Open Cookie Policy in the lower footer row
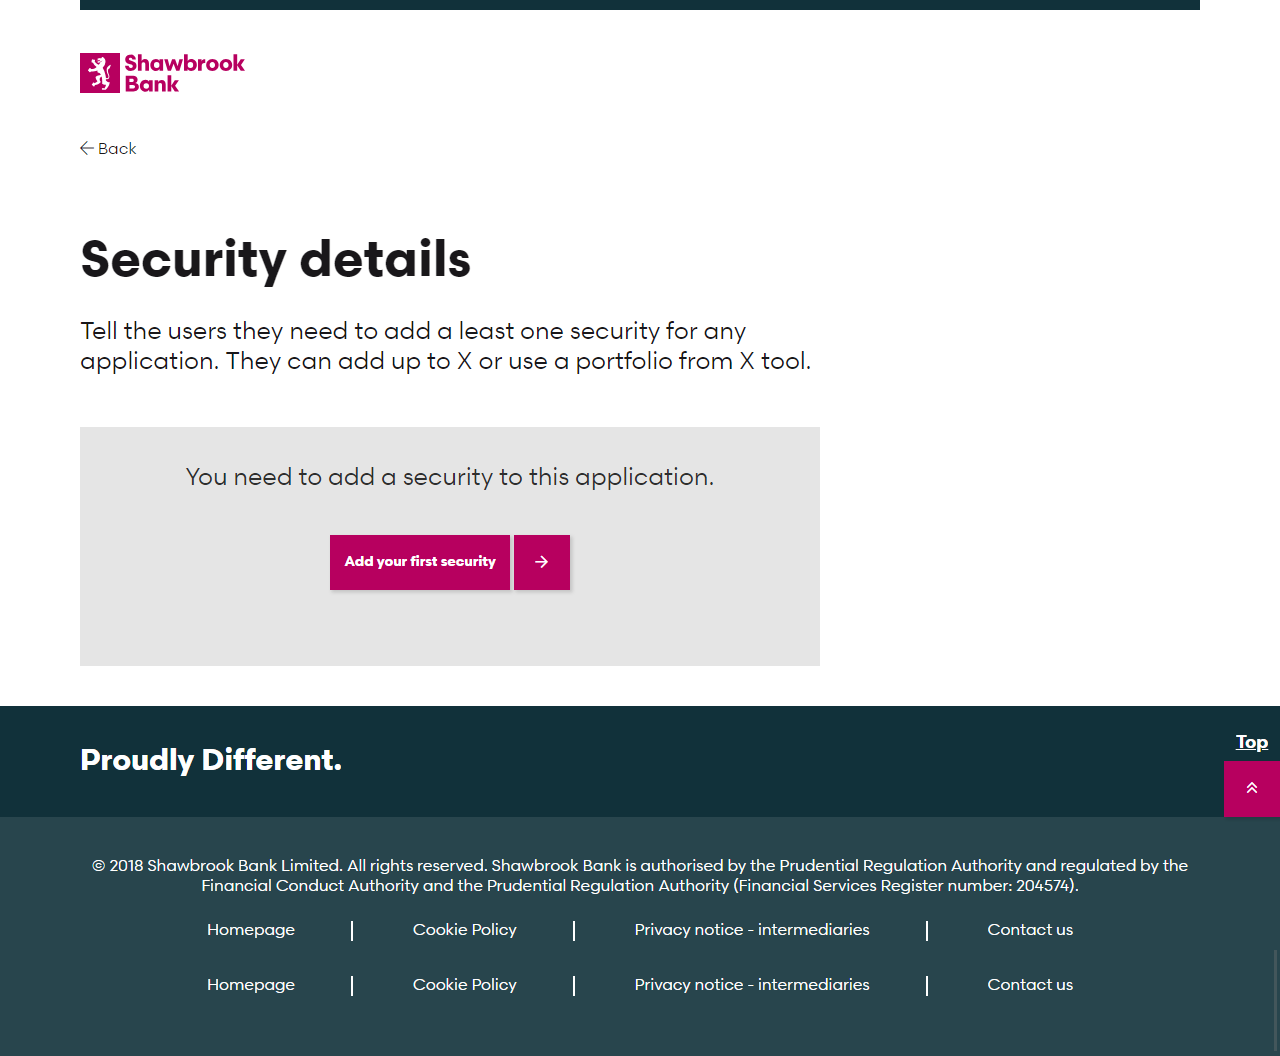The width and height of the screenshot is (1280, 1056). (465, 985)
